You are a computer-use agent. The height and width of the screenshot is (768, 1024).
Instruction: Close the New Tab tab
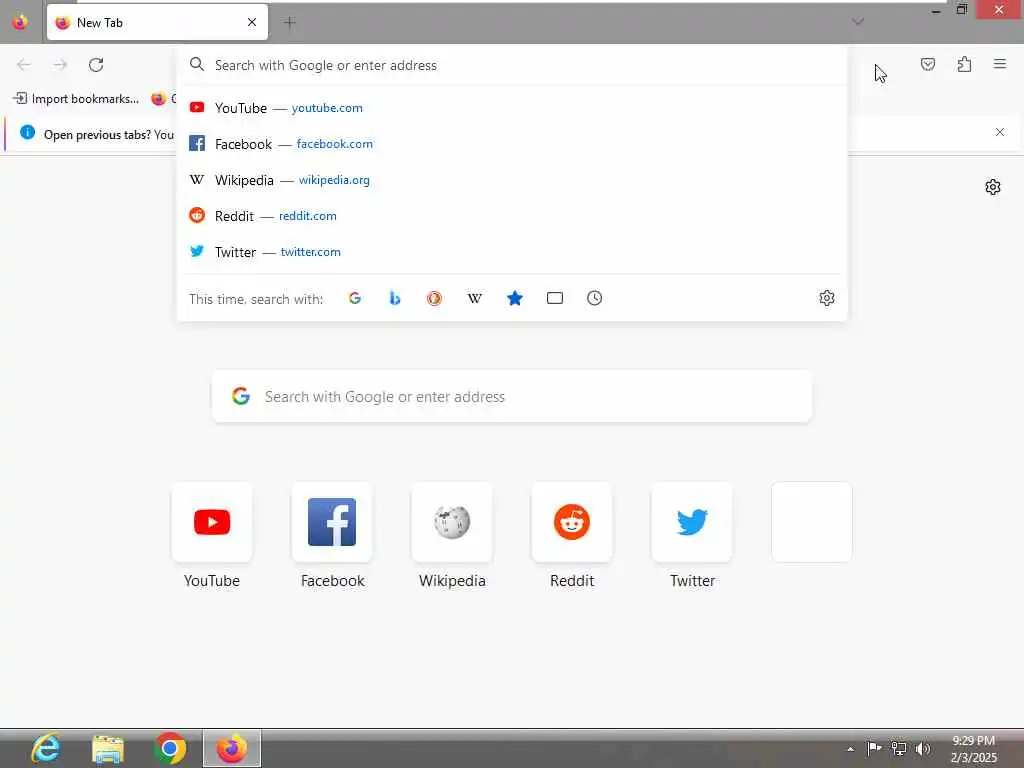(252, 22)
